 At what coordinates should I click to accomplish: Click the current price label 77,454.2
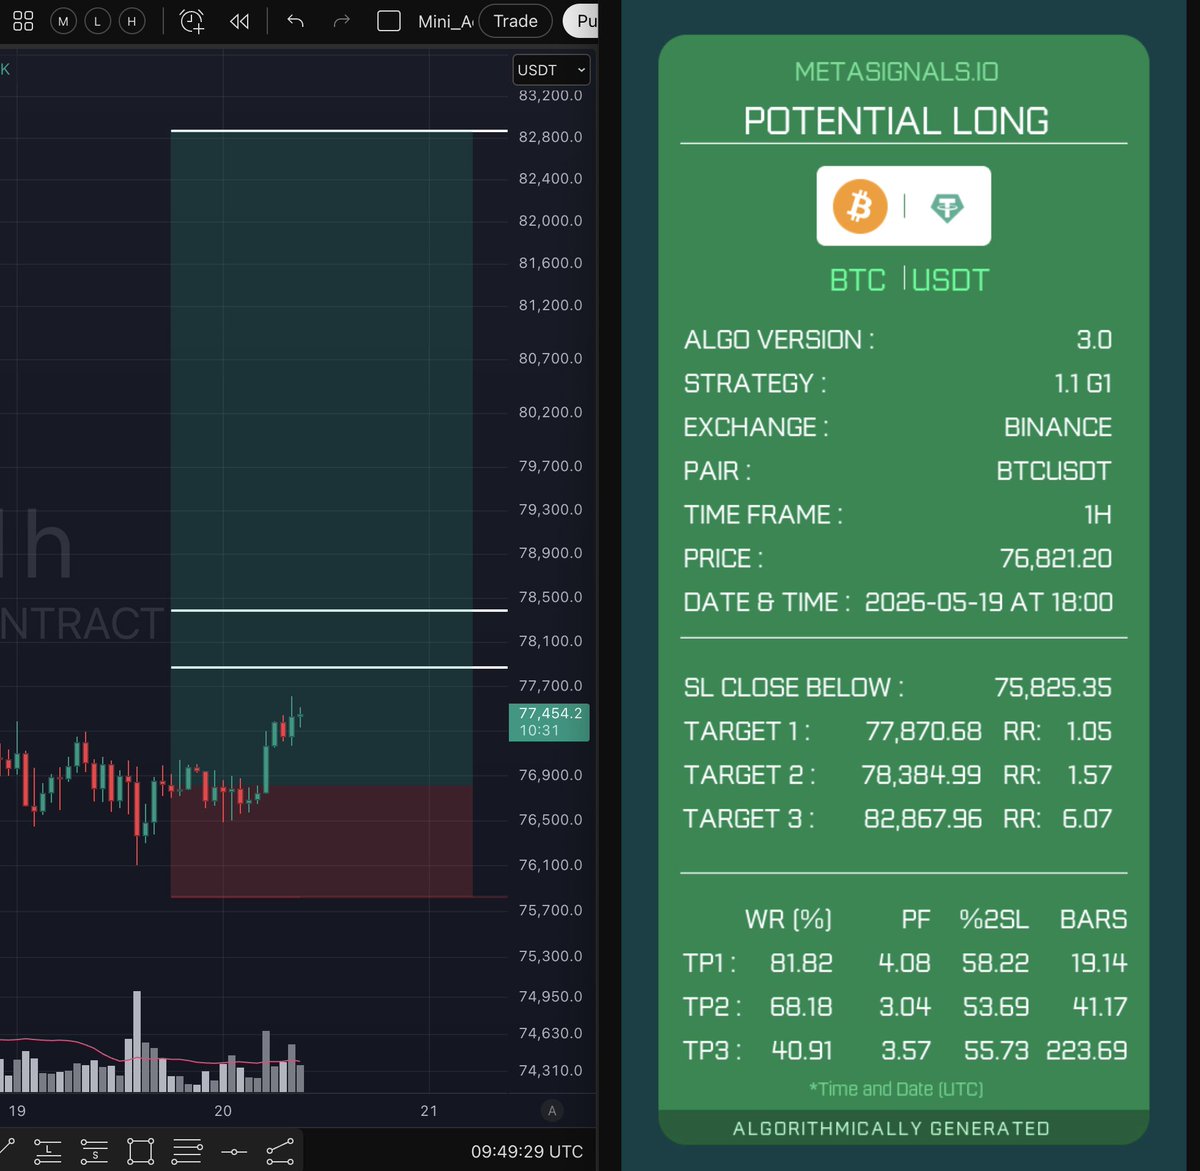(x=549, y=722)
